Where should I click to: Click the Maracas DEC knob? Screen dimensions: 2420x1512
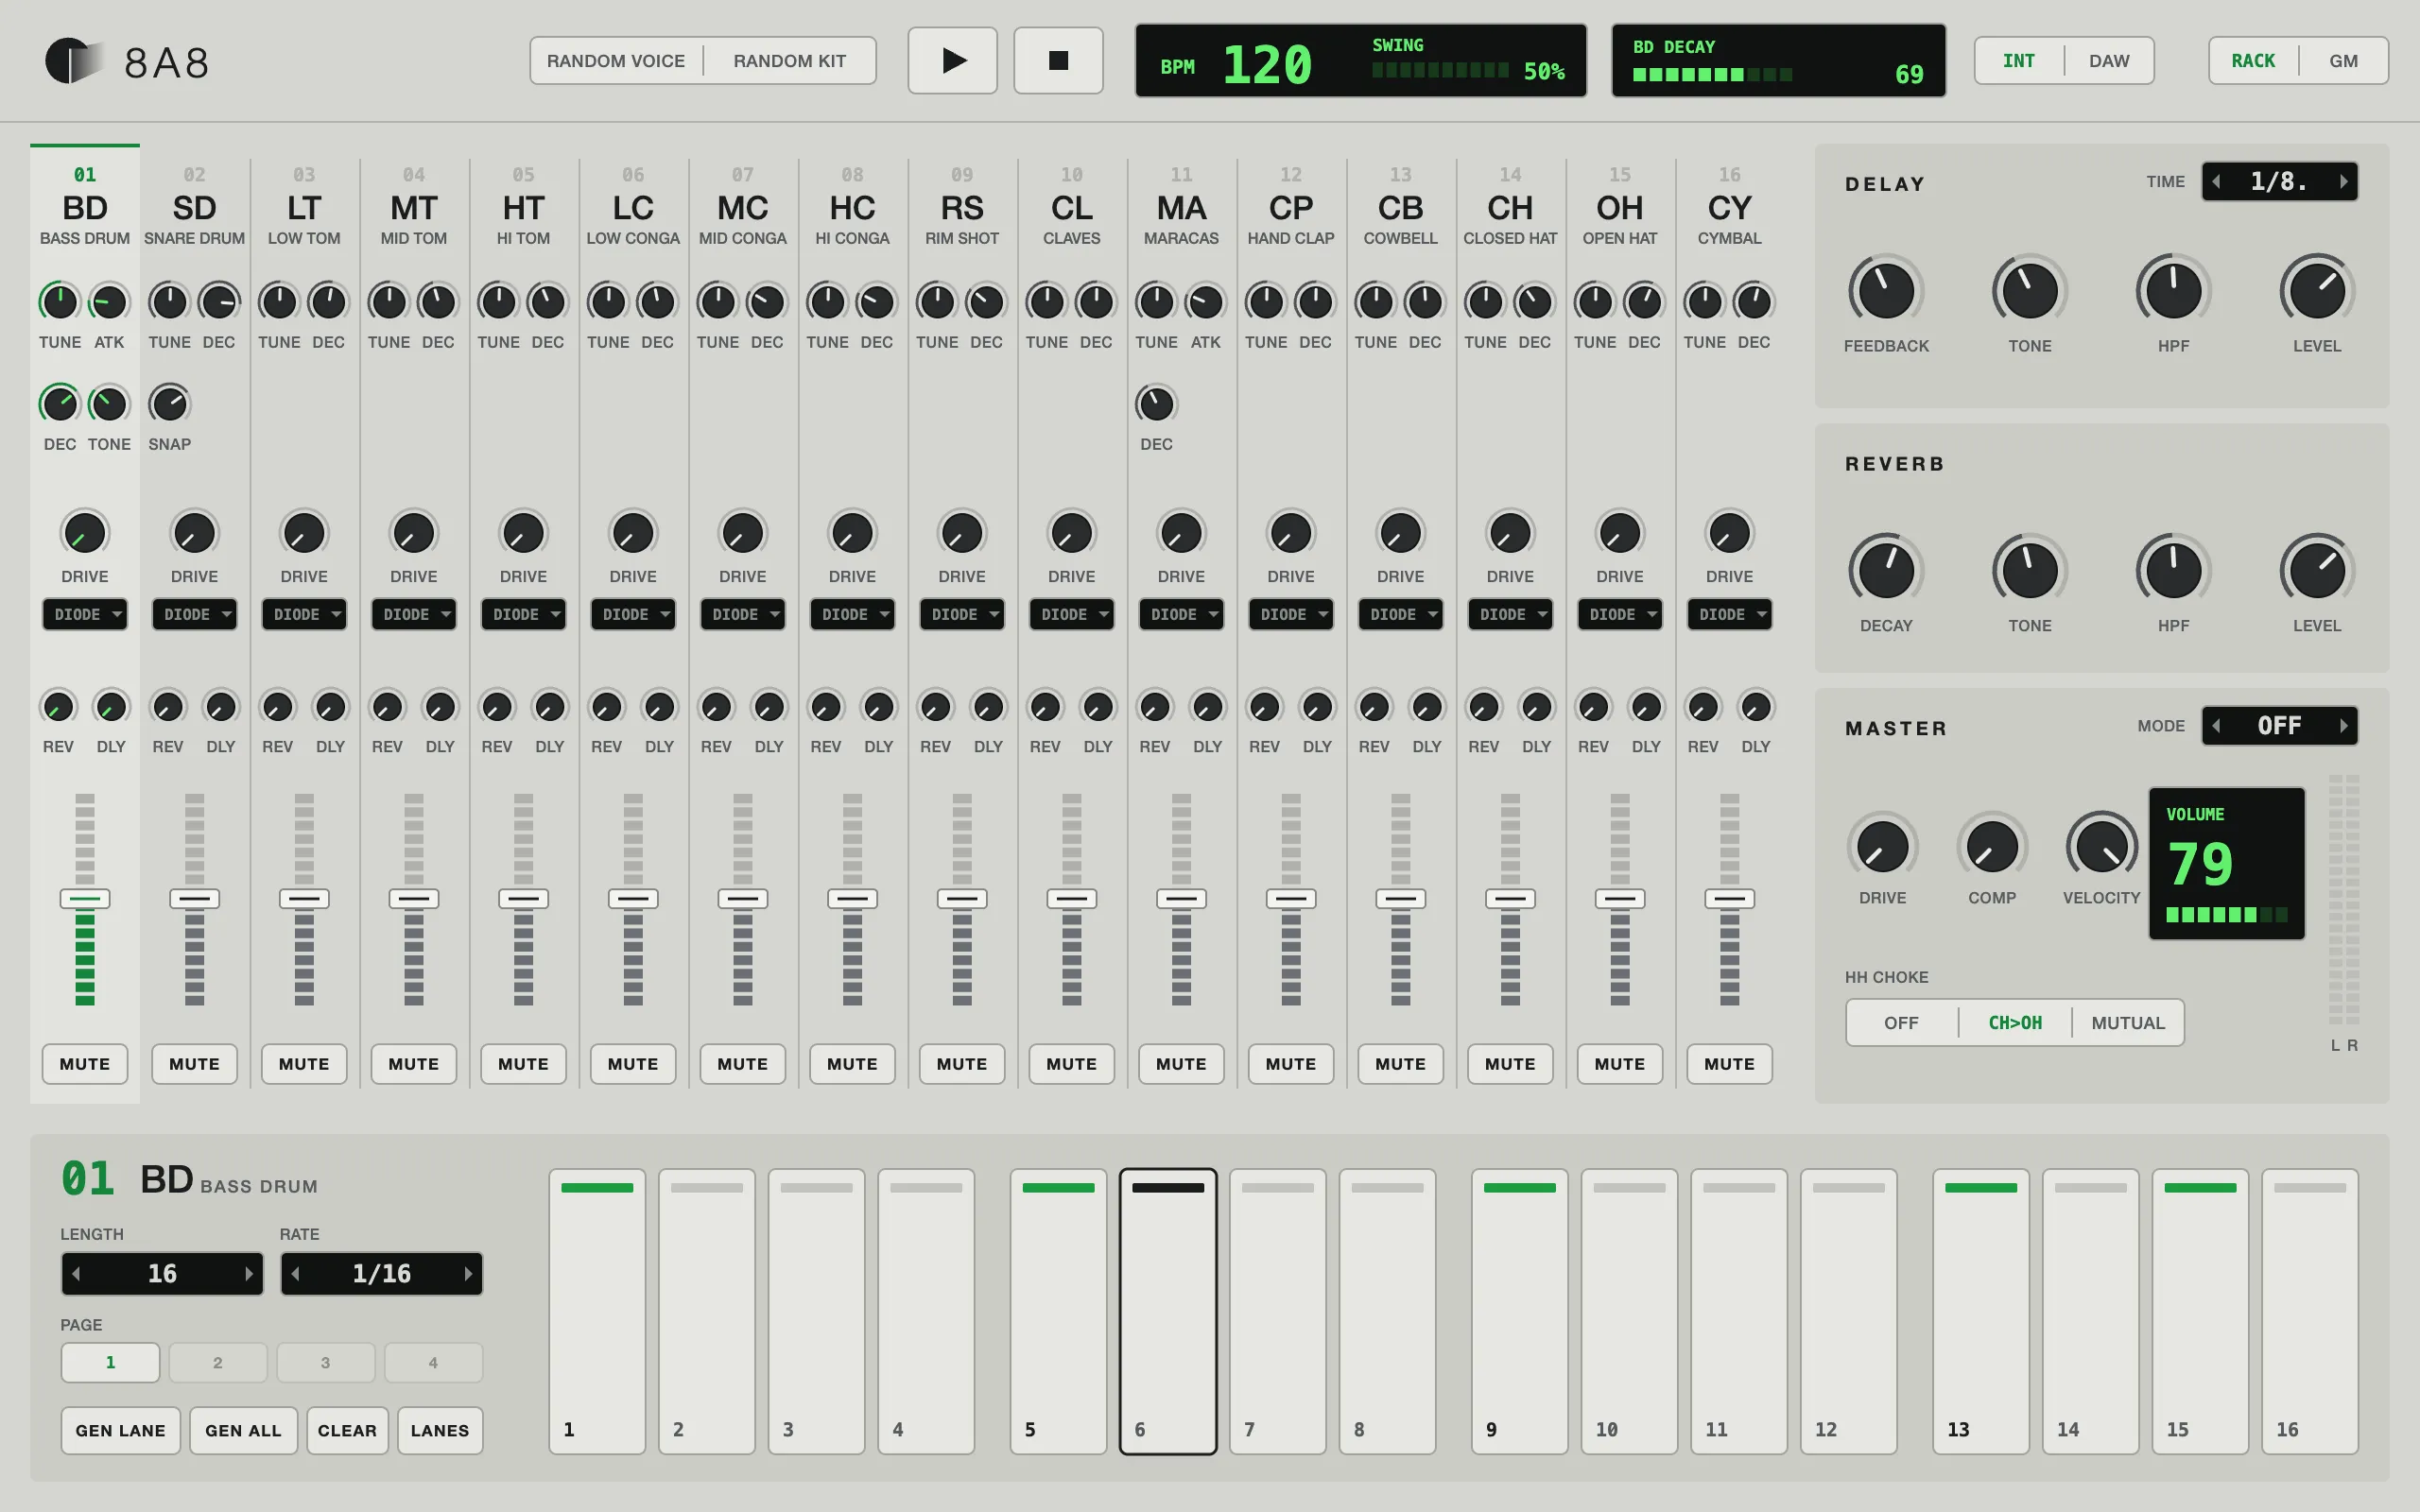1156,404
